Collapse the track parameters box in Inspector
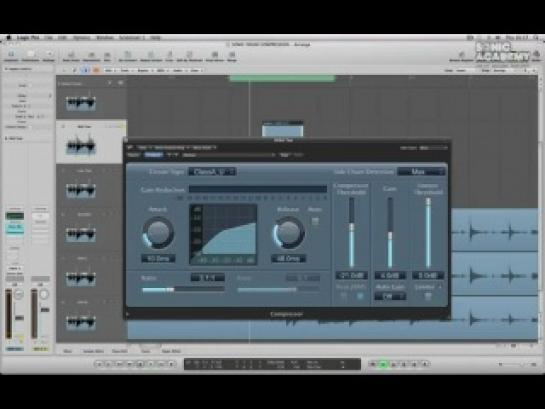 (x=6, y=138)
